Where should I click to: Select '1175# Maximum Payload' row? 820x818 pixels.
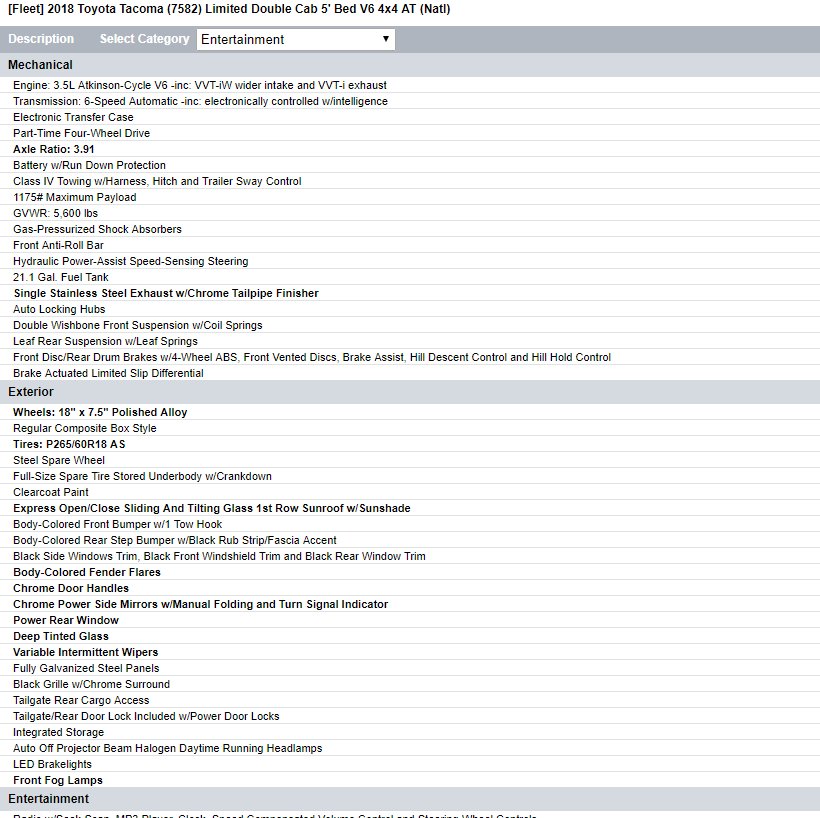click(410, 197)
